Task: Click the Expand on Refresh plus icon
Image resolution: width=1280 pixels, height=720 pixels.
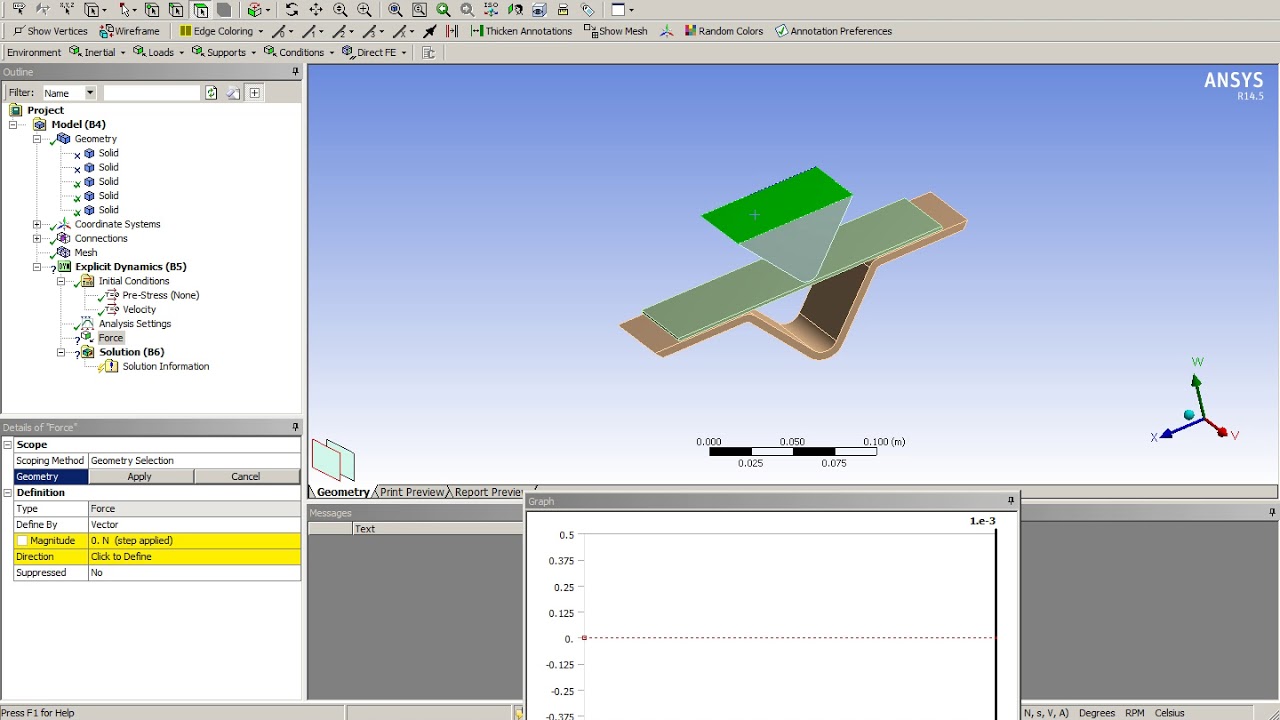Action: 255,92
